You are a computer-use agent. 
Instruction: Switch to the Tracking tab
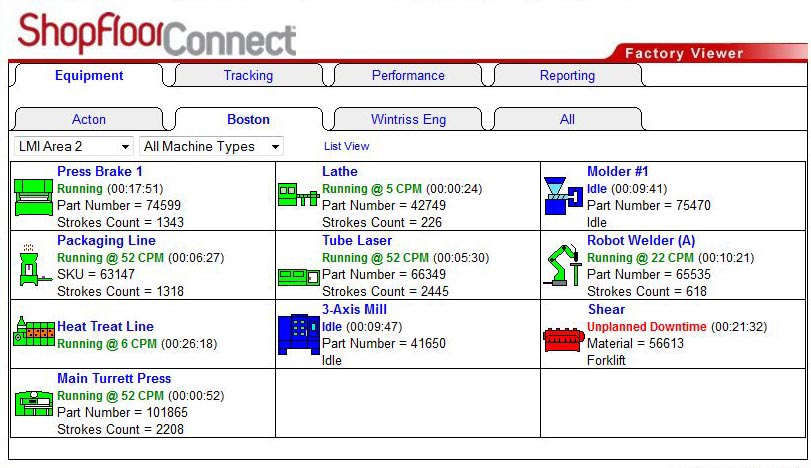(x=248, y=76)
